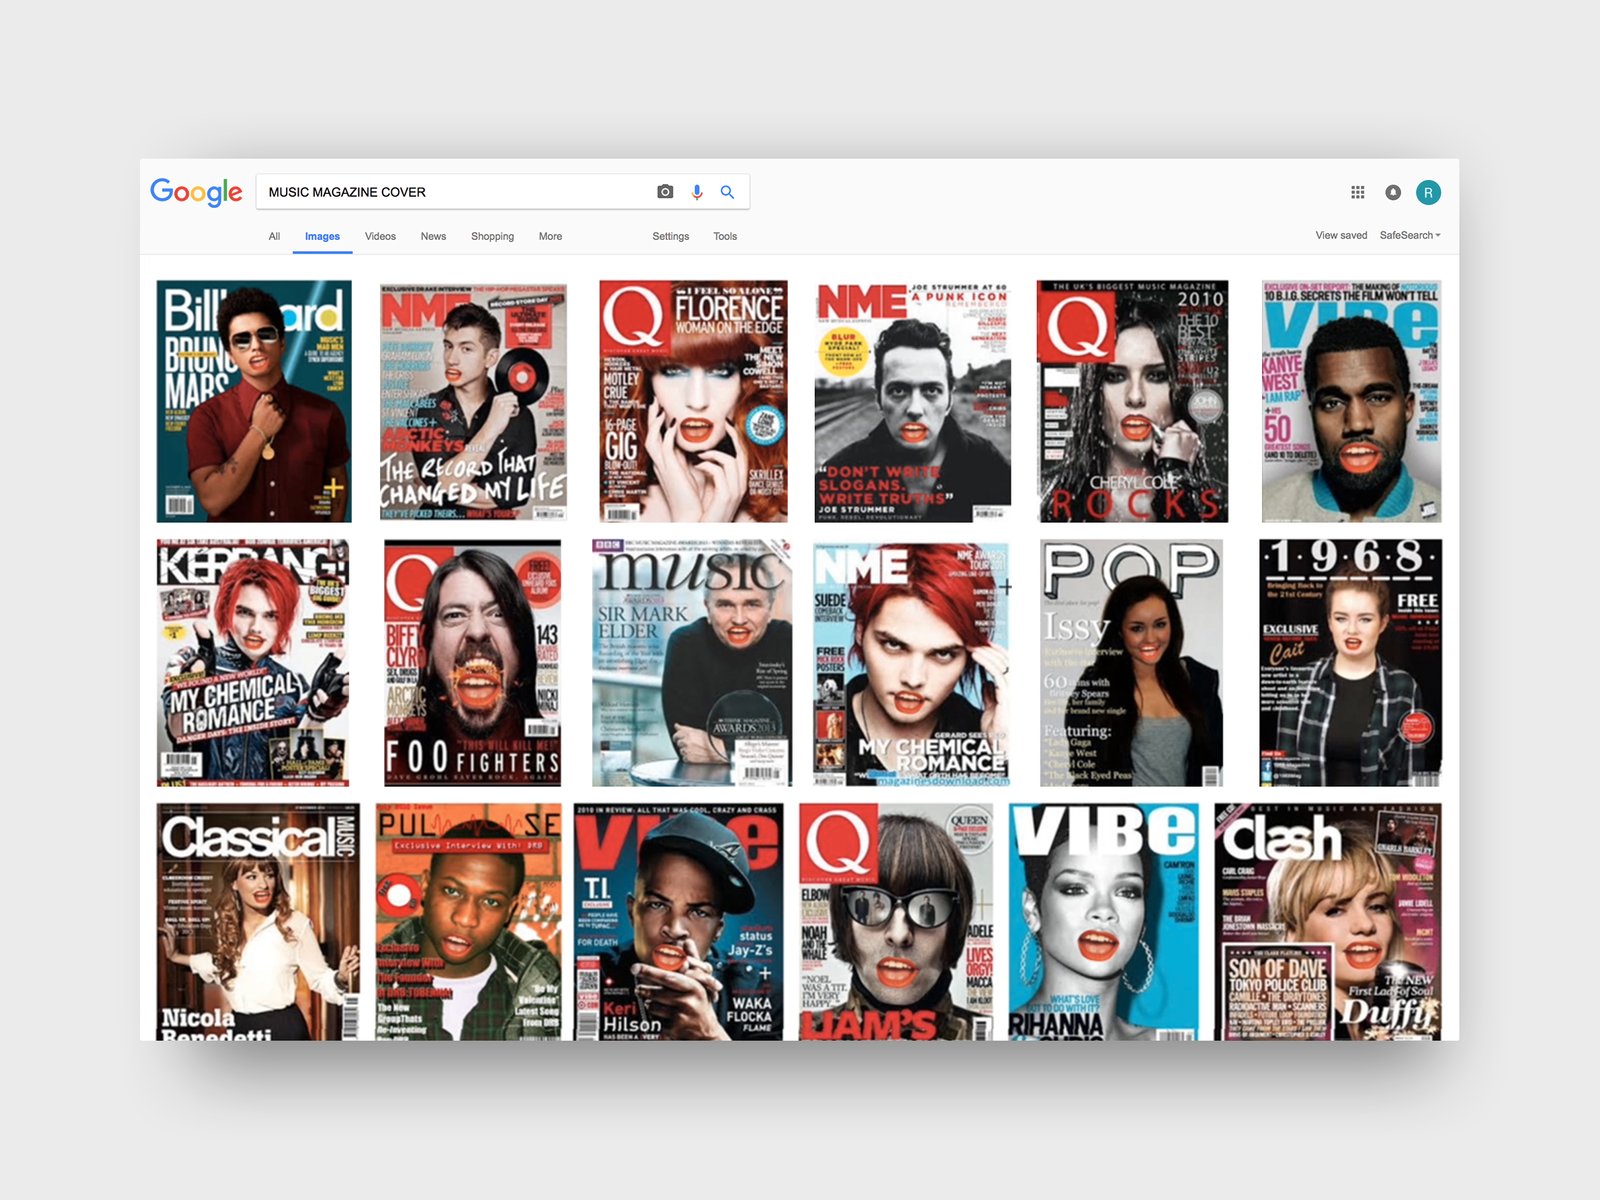Open NME Joe Strummer Punk Icon cover
This screenshot has width=1600, height=1200.
pyautogui.click(x=913, y=401)
